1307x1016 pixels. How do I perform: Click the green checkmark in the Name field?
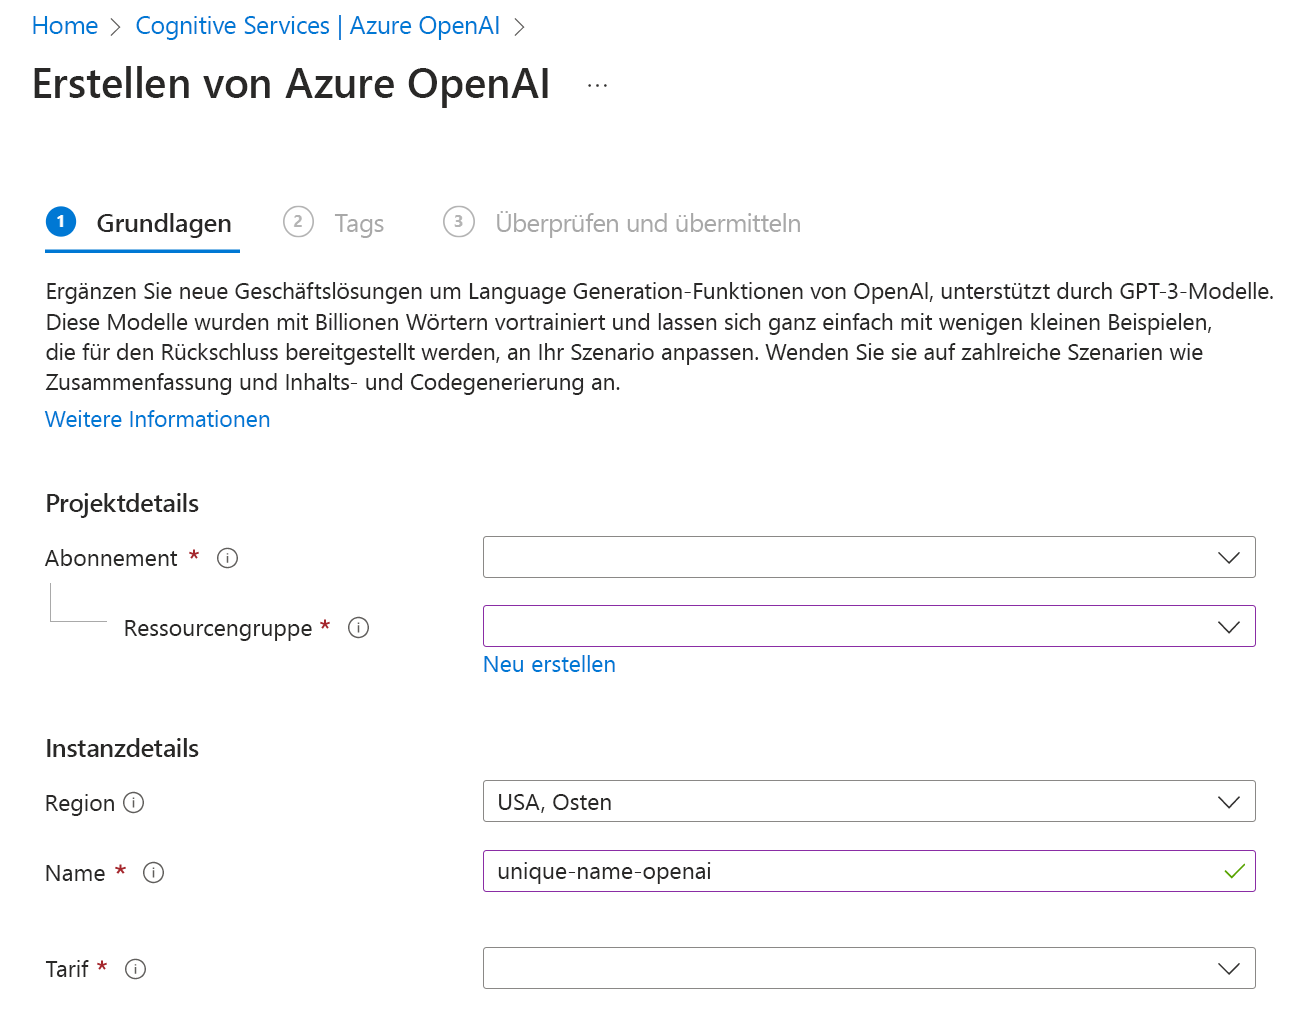(x=1234, y=871)
